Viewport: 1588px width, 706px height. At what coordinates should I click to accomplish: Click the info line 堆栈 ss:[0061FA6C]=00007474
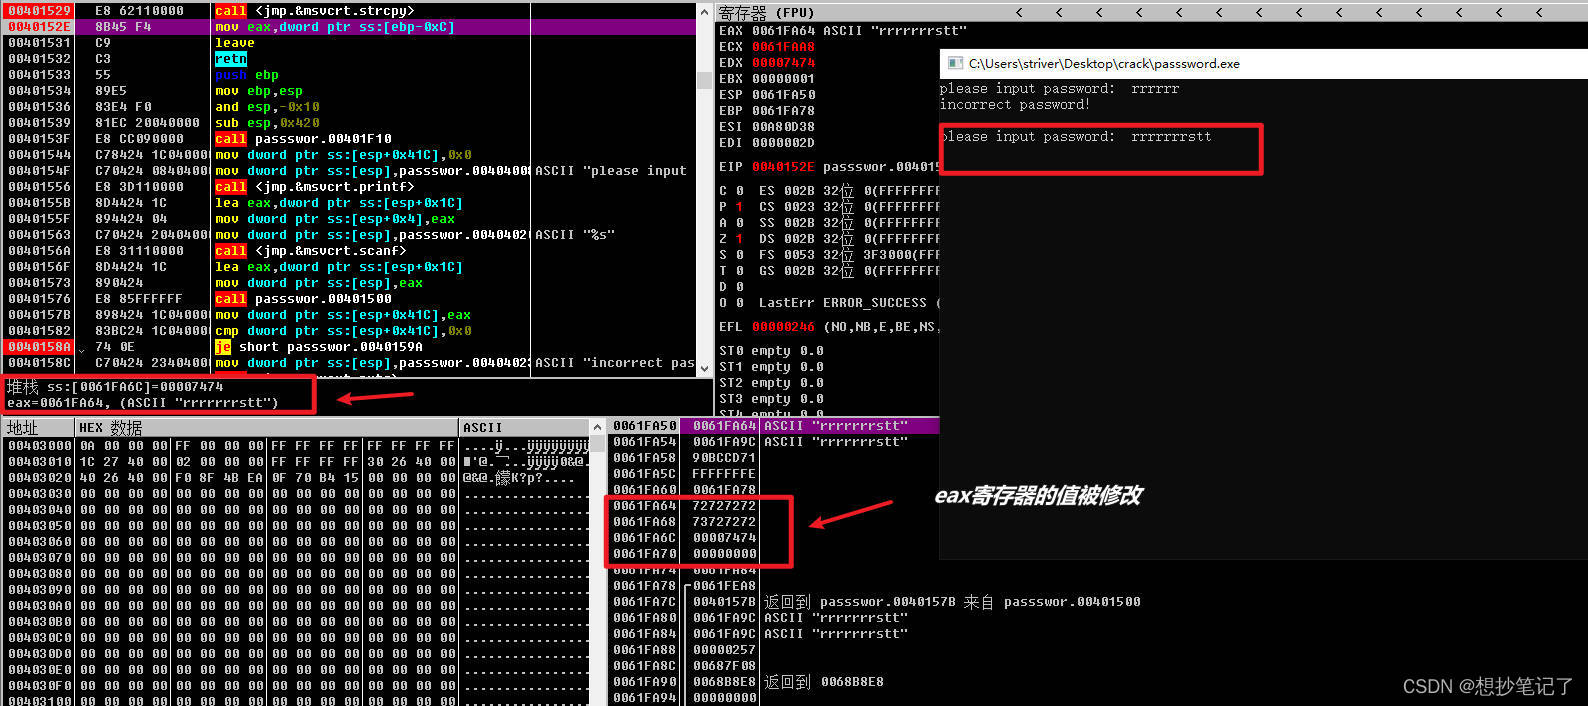(115, 386)
